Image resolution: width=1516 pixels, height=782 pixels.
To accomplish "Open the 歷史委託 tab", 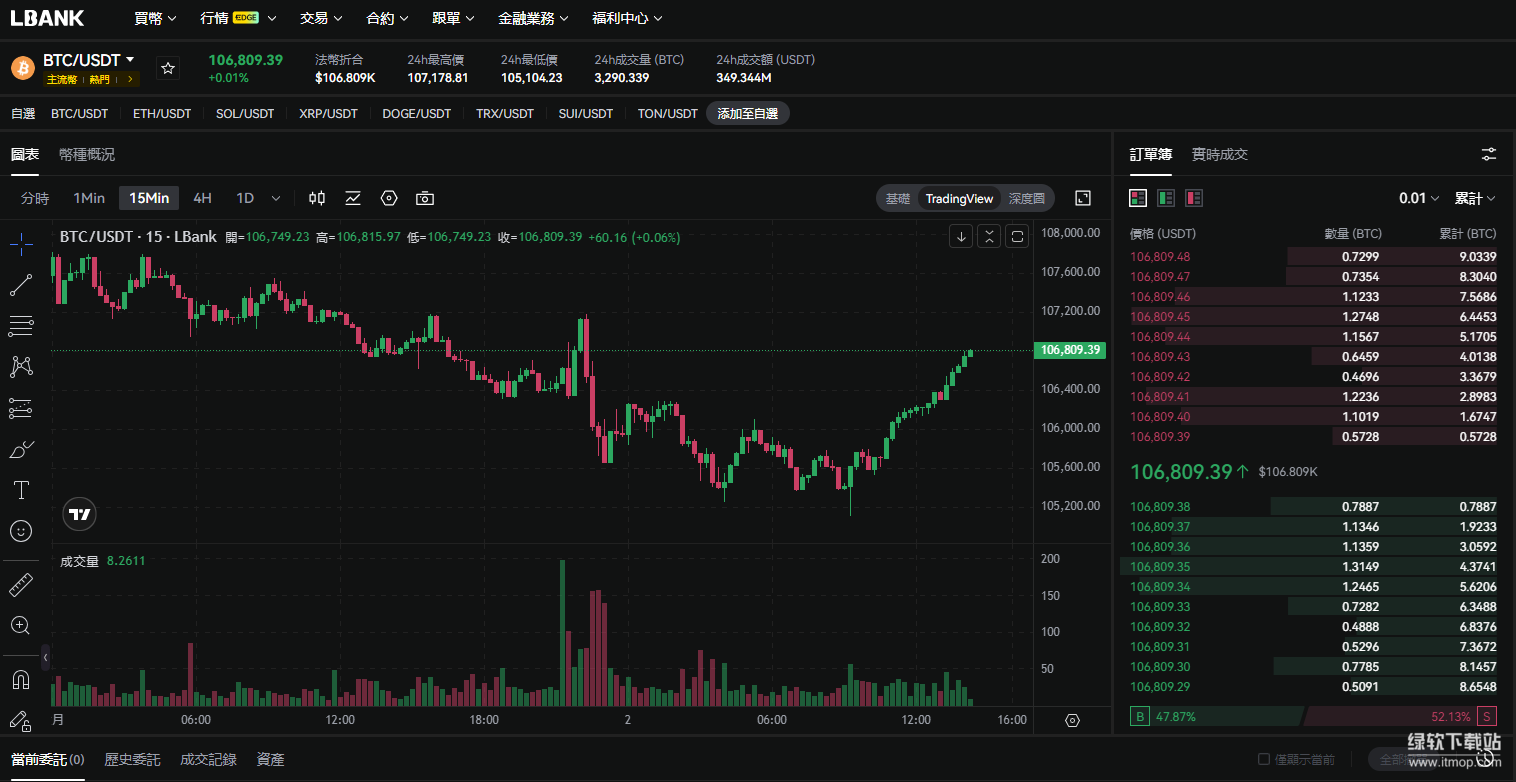I will tap(132, 760).
